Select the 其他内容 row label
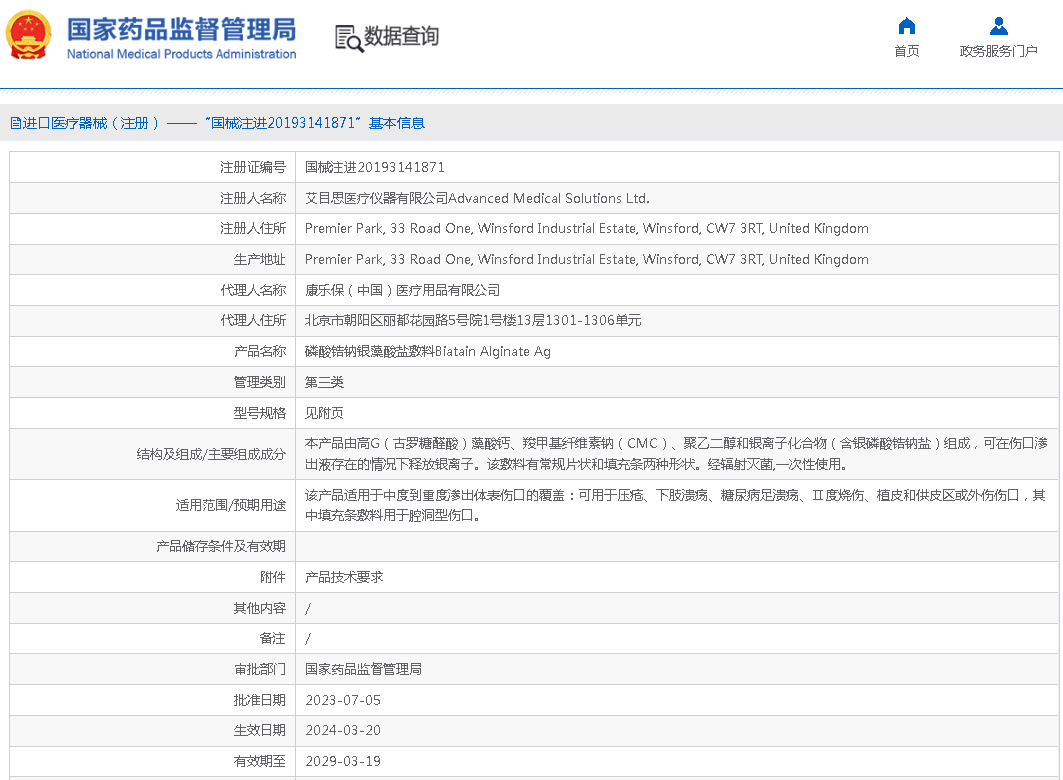1063x780 pixels. (260, 609)
